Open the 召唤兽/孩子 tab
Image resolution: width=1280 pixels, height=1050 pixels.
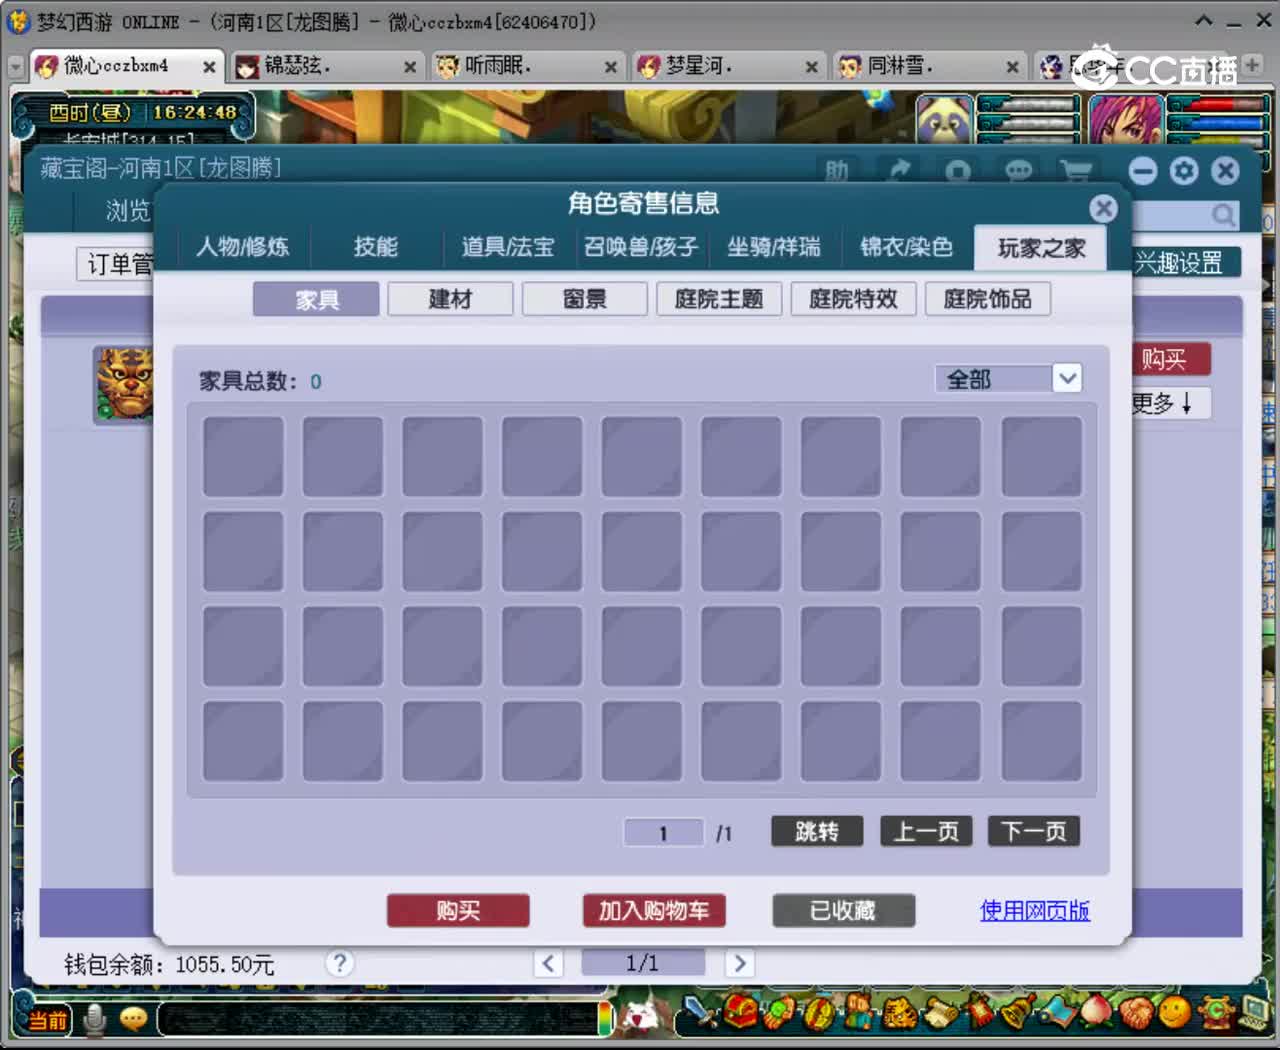[x=641, y=247]
